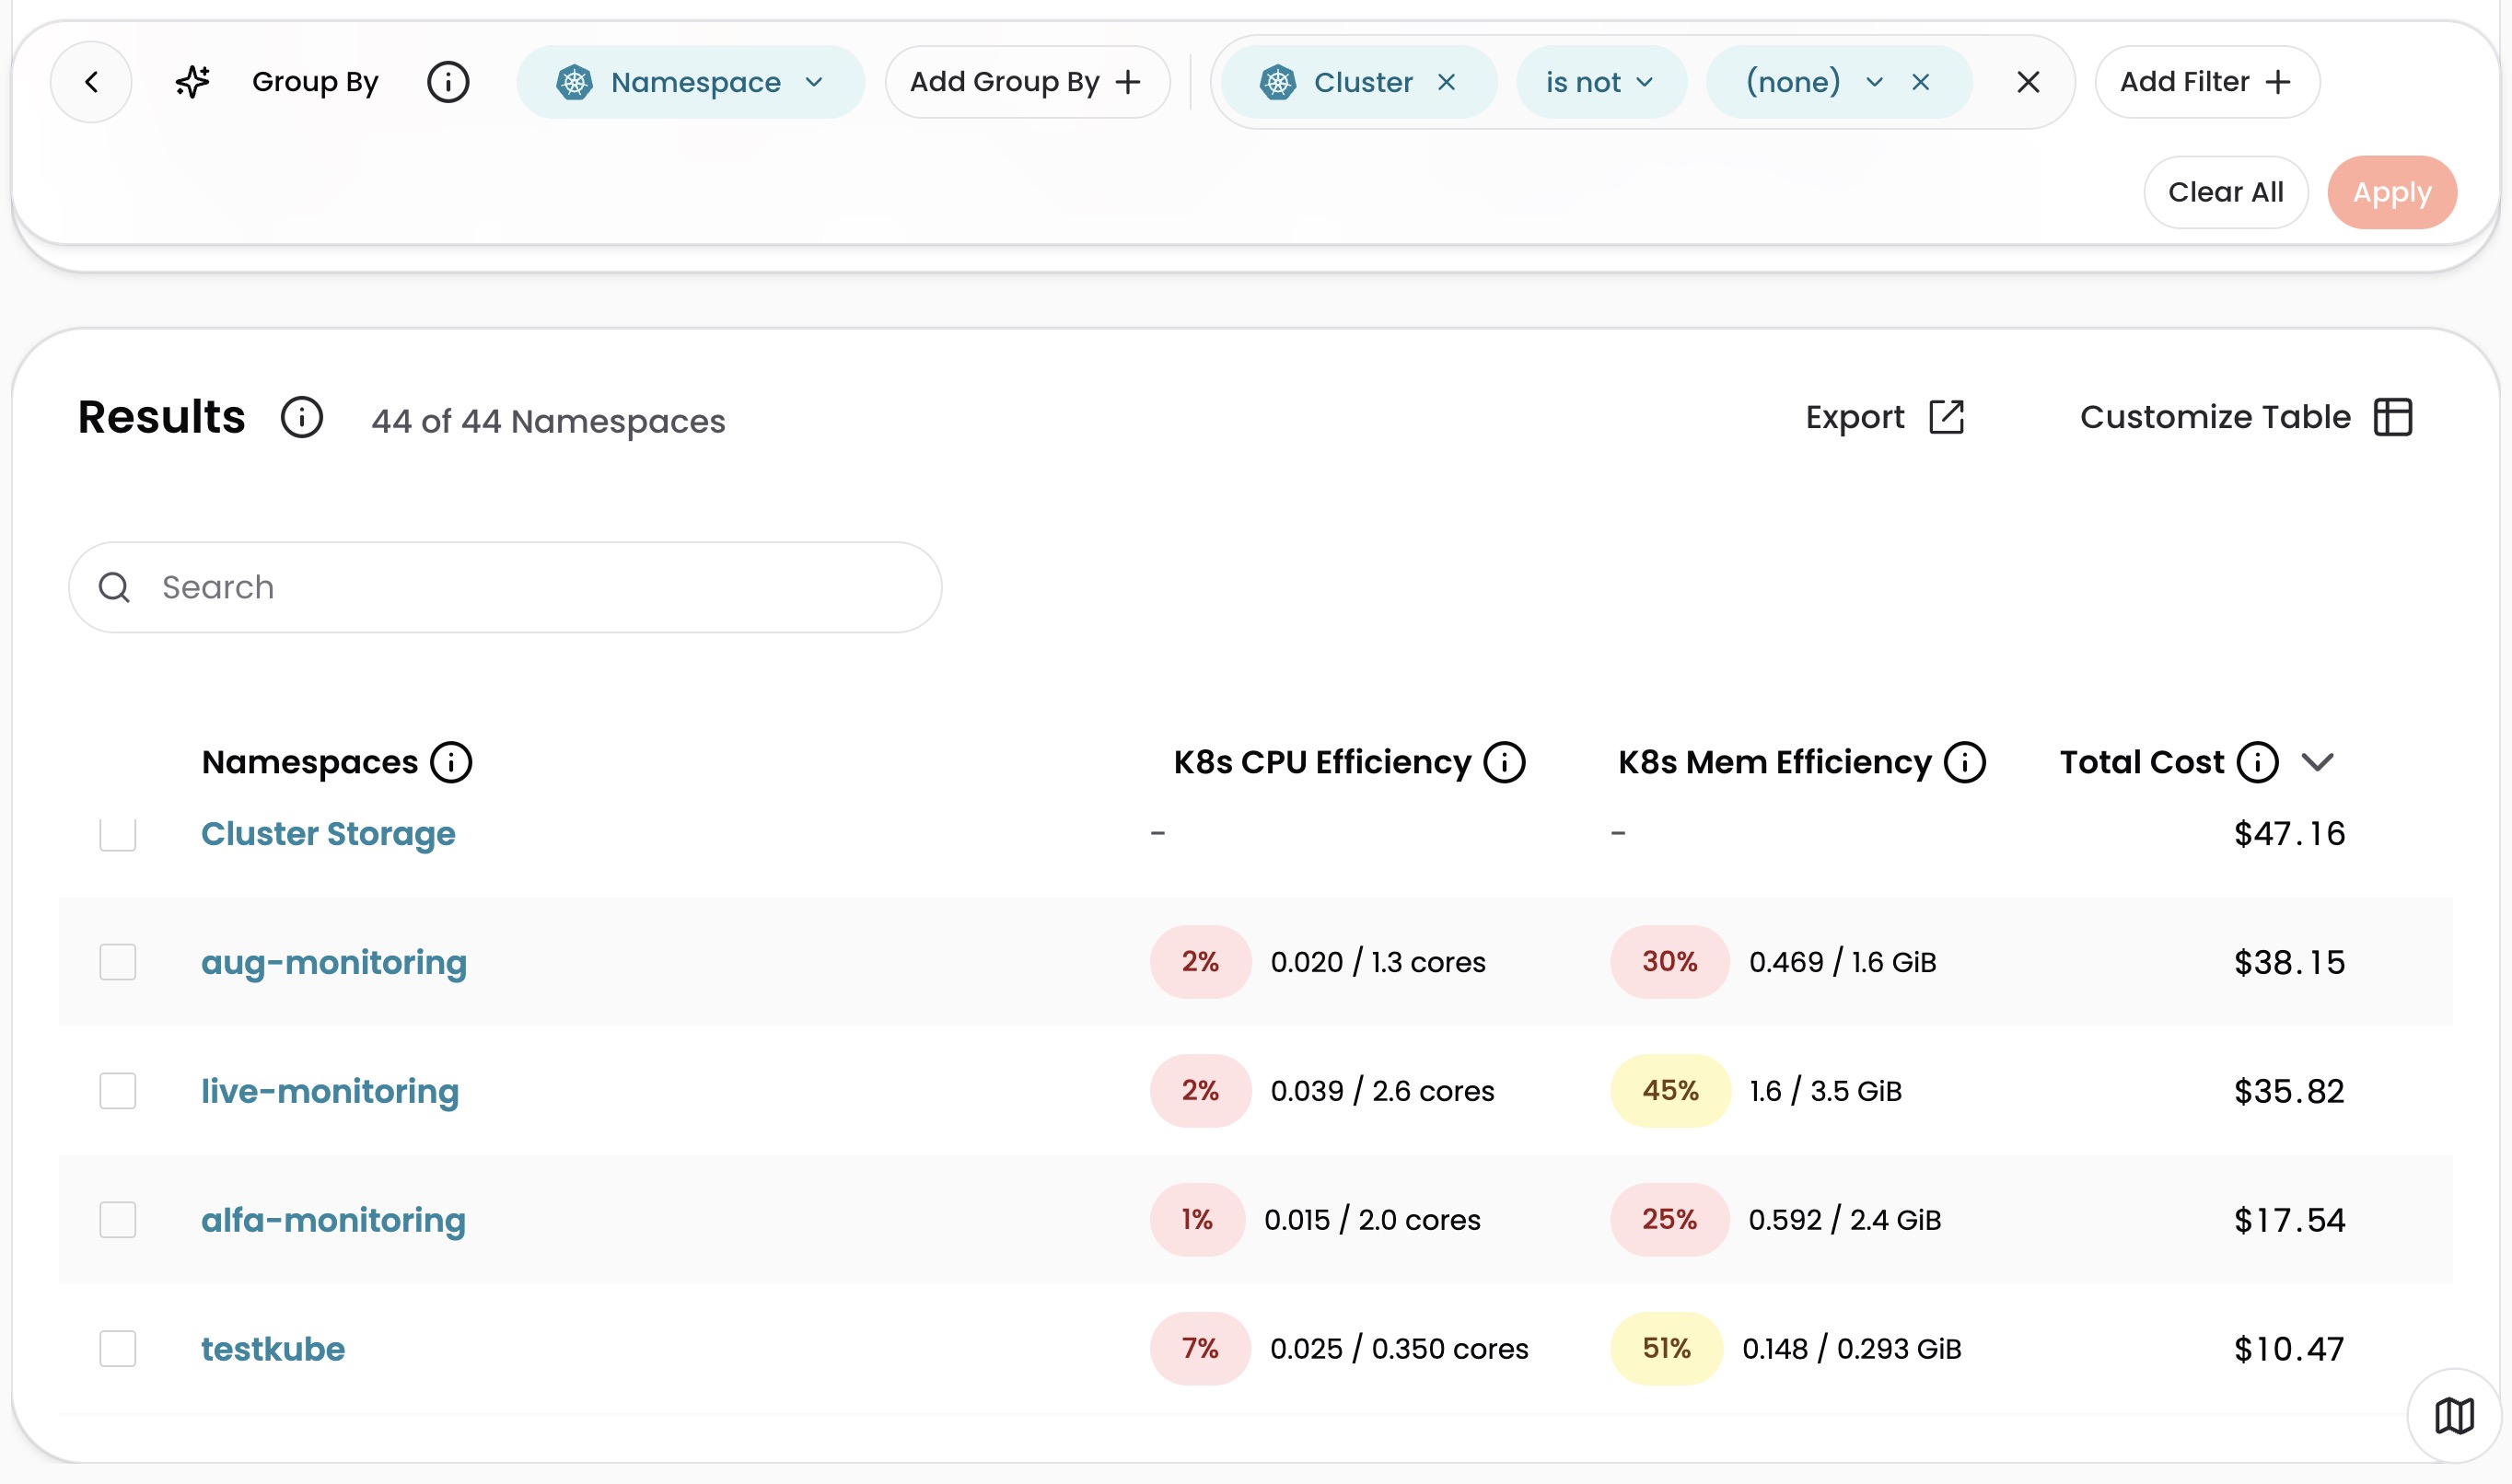Click '0.148 / 0.293 GiB' usage text

click(1852, 1349)
